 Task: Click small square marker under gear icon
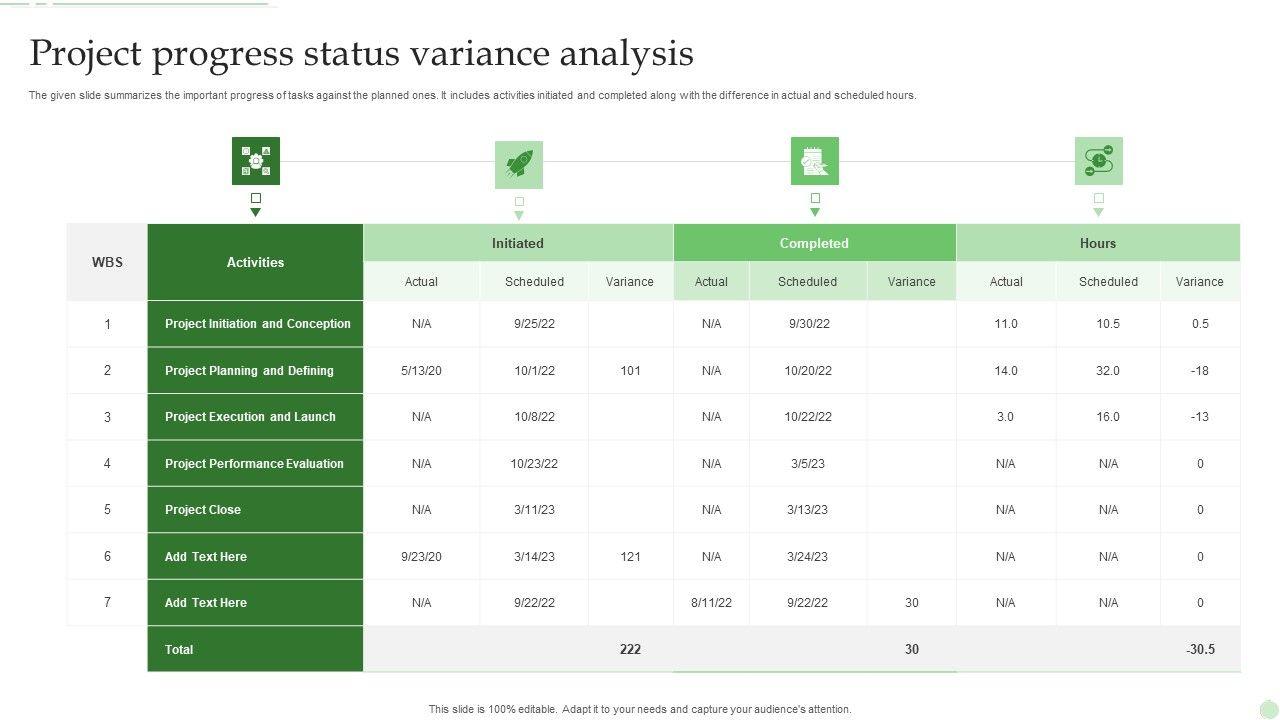(256, 198)
